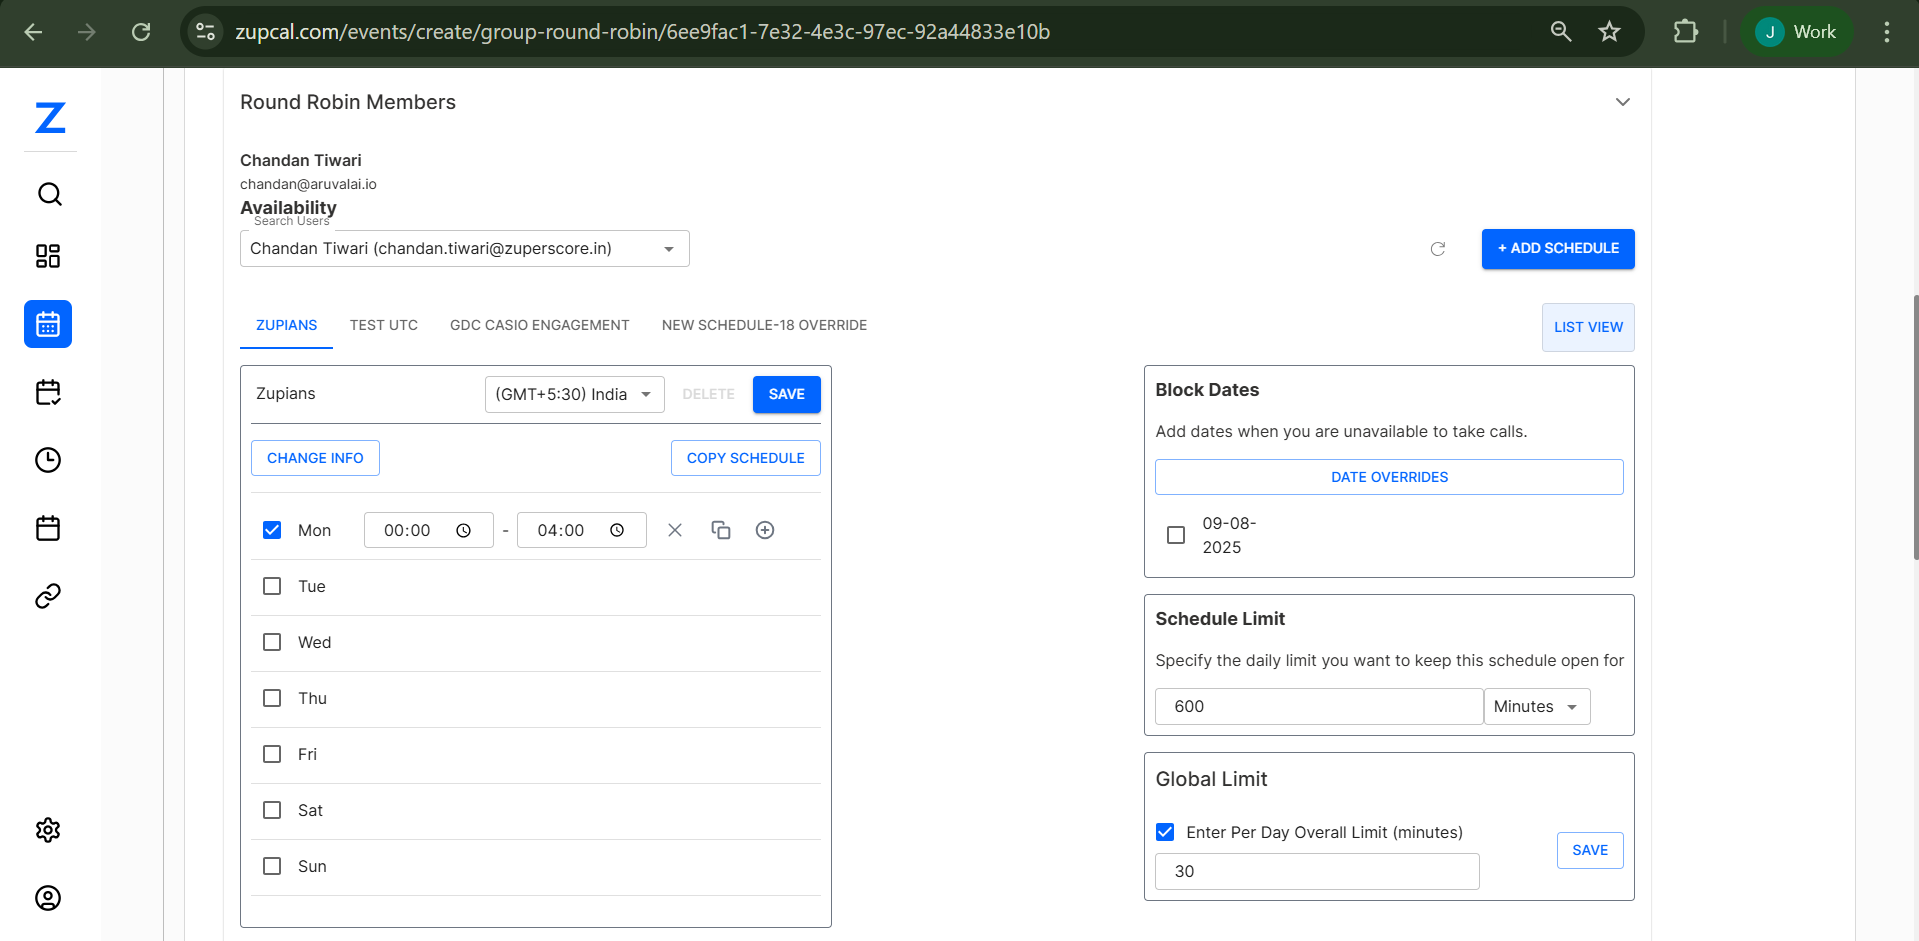Click the search icon in left sidebar
The height and width of the screenshot is (941, 1919).
(x=49, y=194)
